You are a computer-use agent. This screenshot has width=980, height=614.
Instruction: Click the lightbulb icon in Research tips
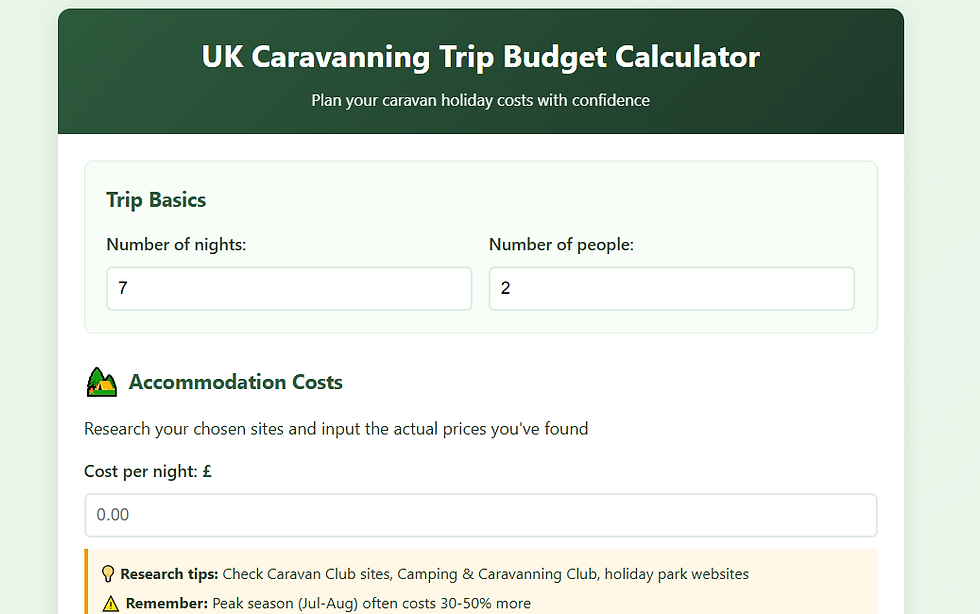(109, 573)
